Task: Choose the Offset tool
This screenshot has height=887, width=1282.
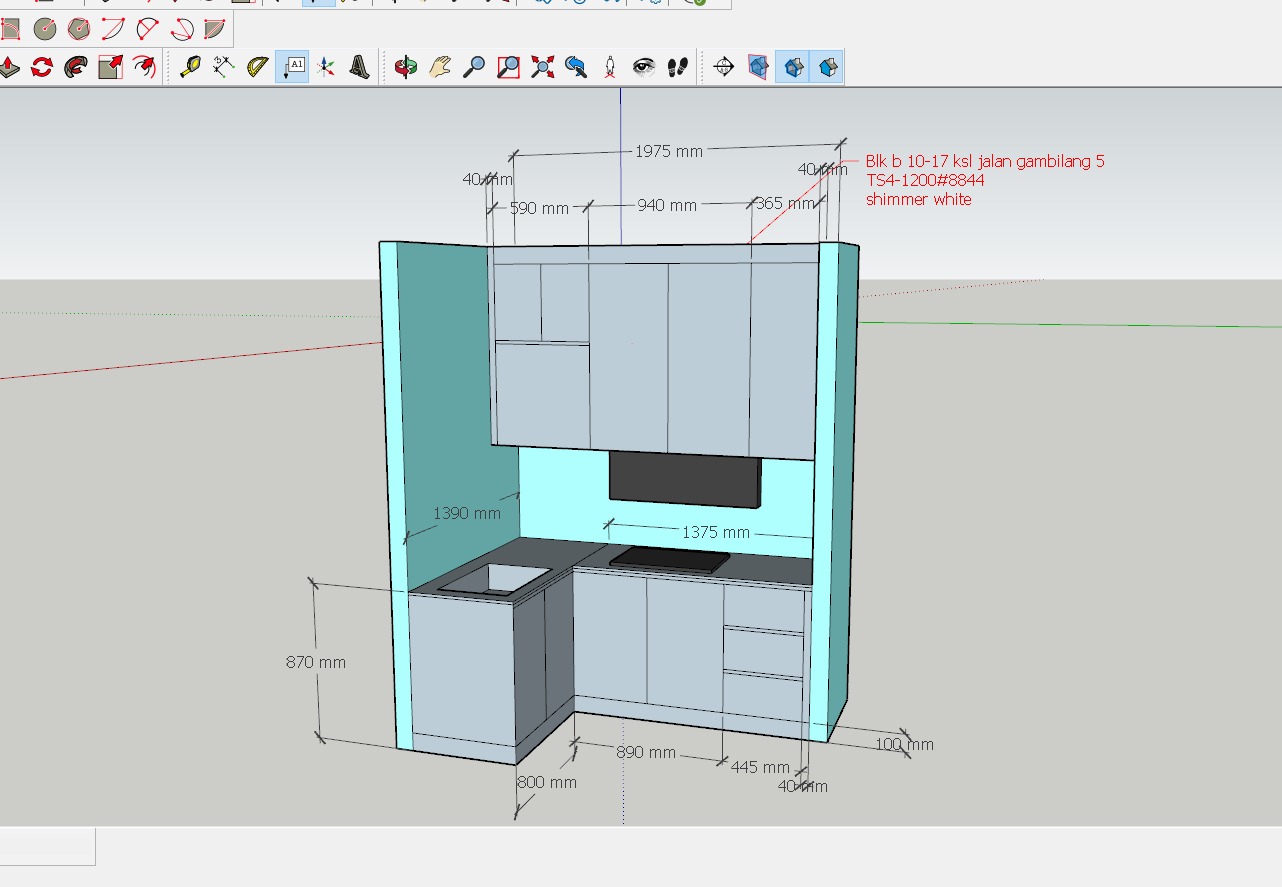Action: 144,67
